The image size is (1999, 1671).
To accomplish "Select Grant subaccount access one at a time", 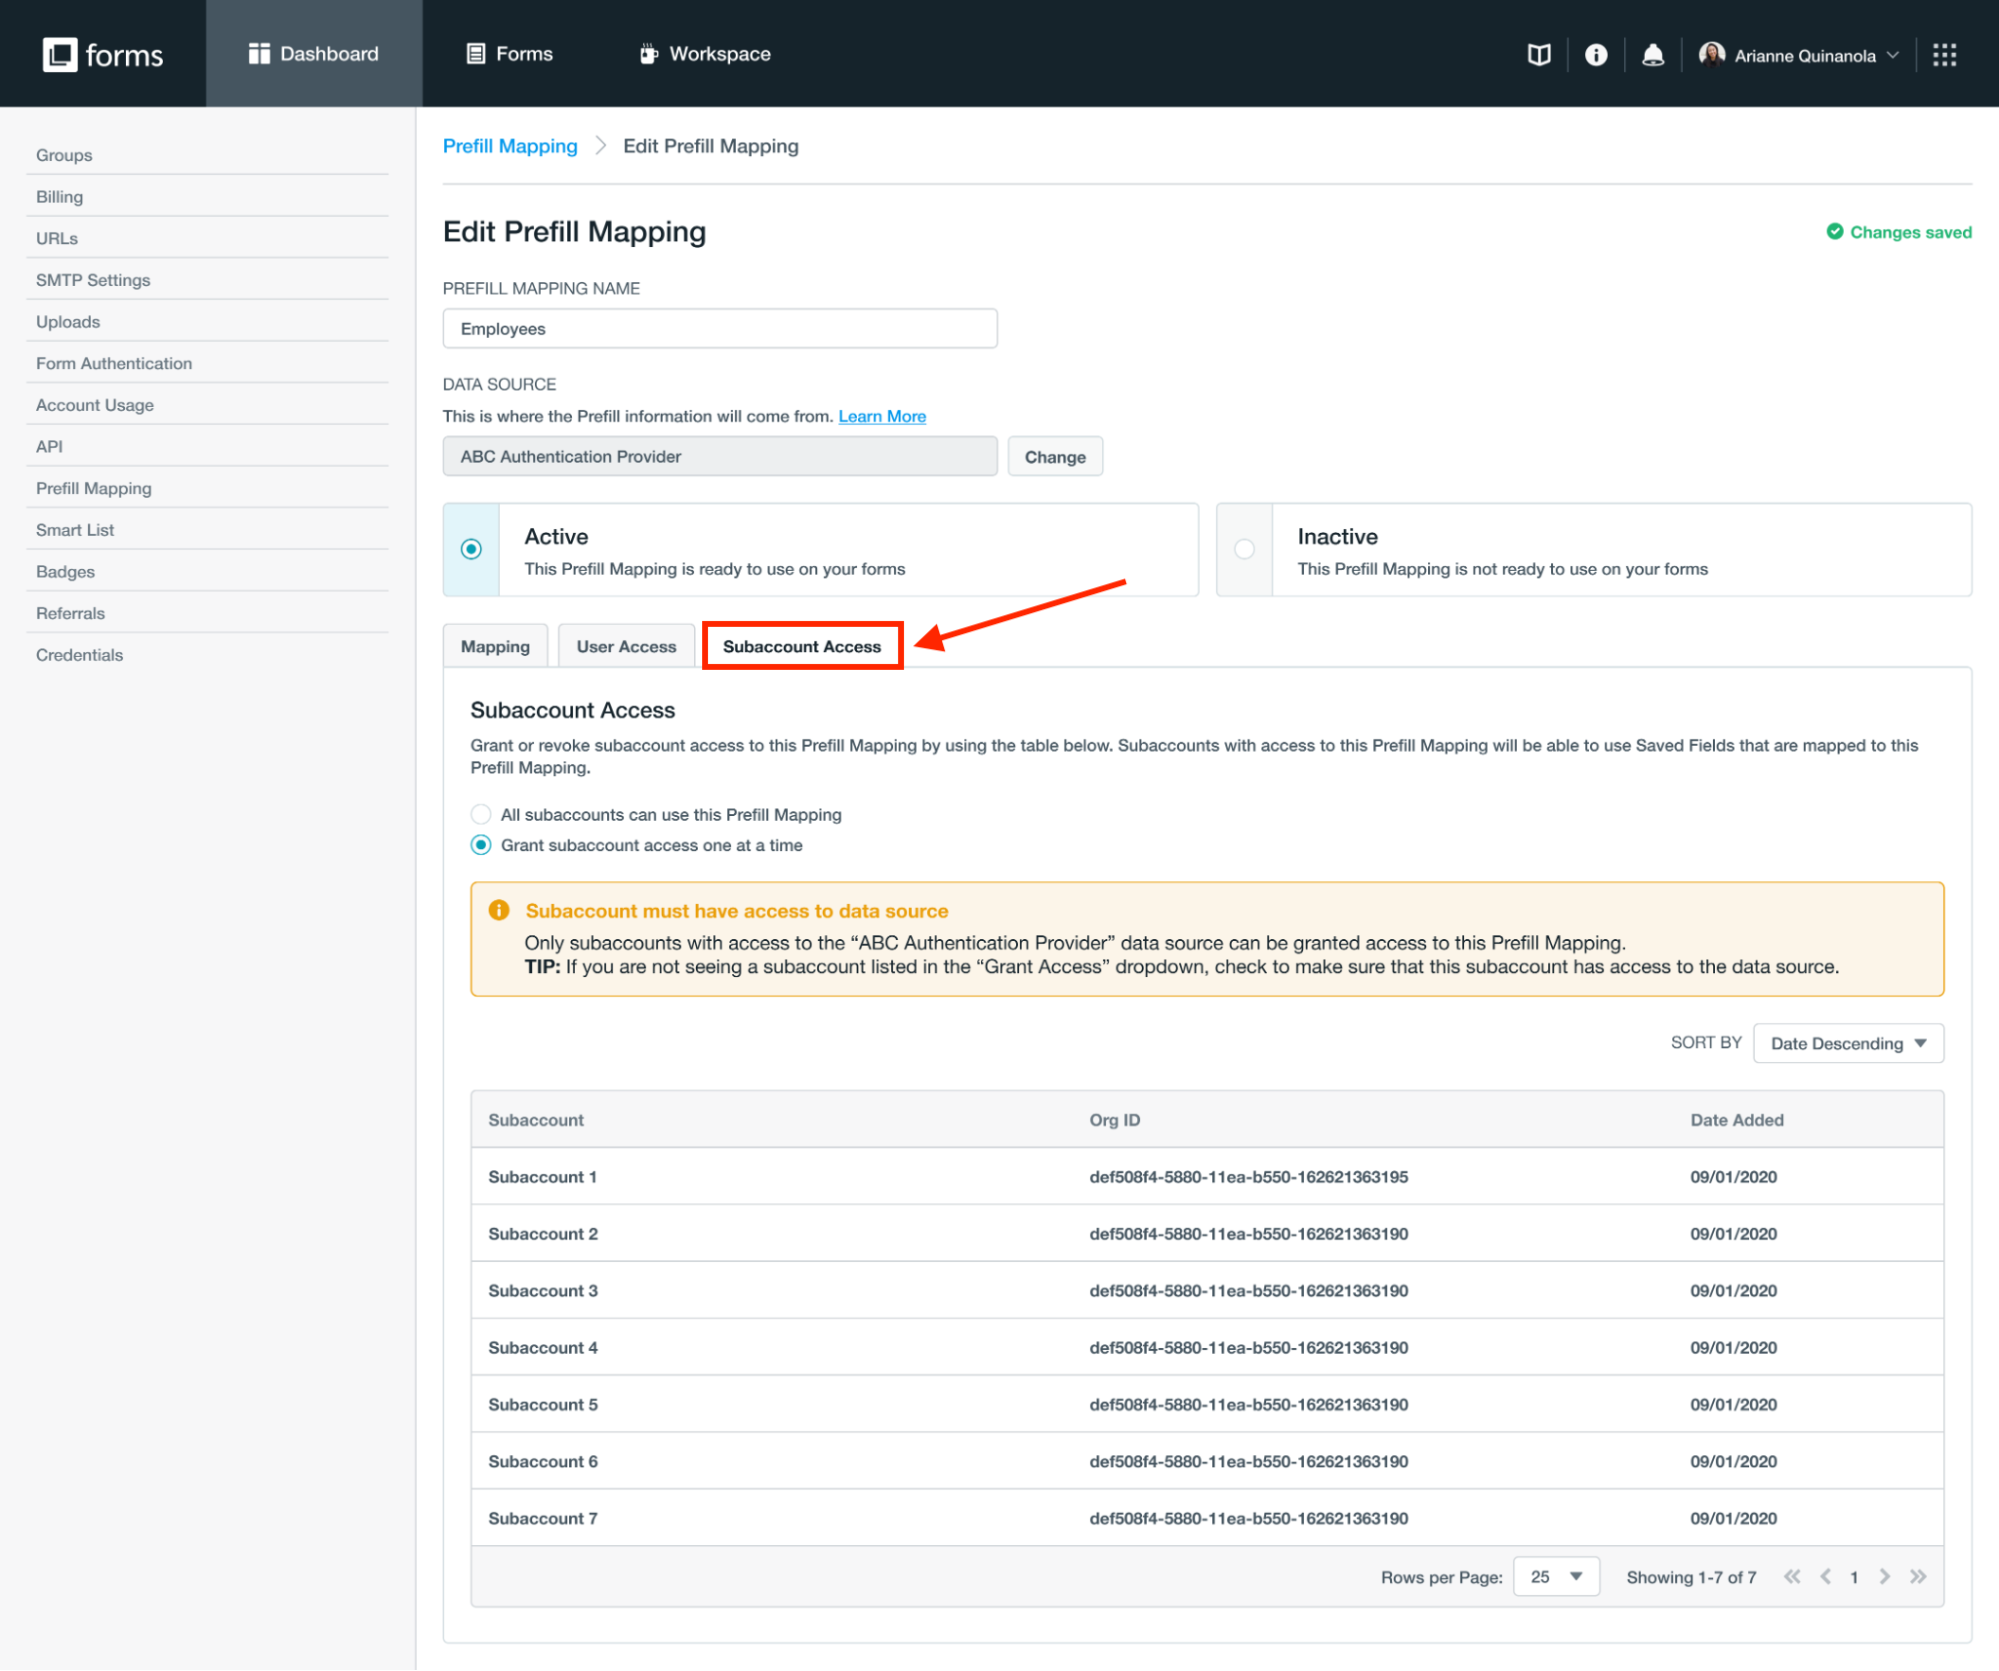I will click(x=481, y=845).
